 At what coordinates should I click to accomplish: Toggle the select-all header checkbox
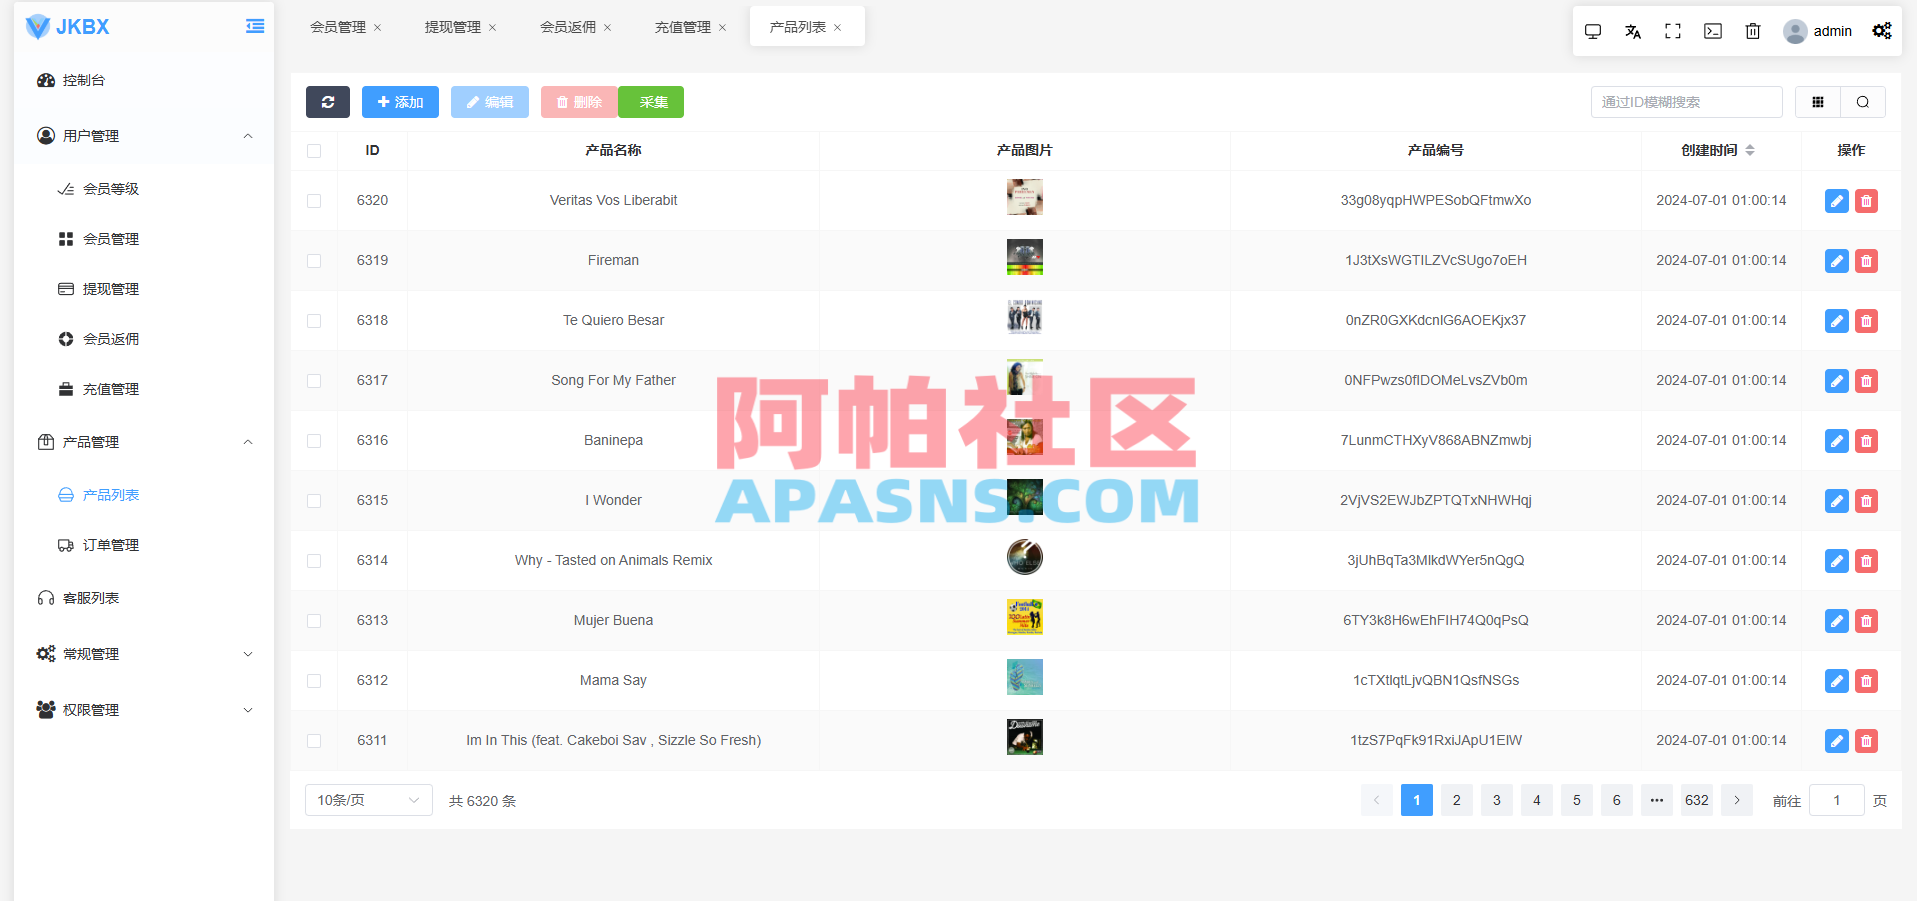pyautogui.click(x=314, y=151)
